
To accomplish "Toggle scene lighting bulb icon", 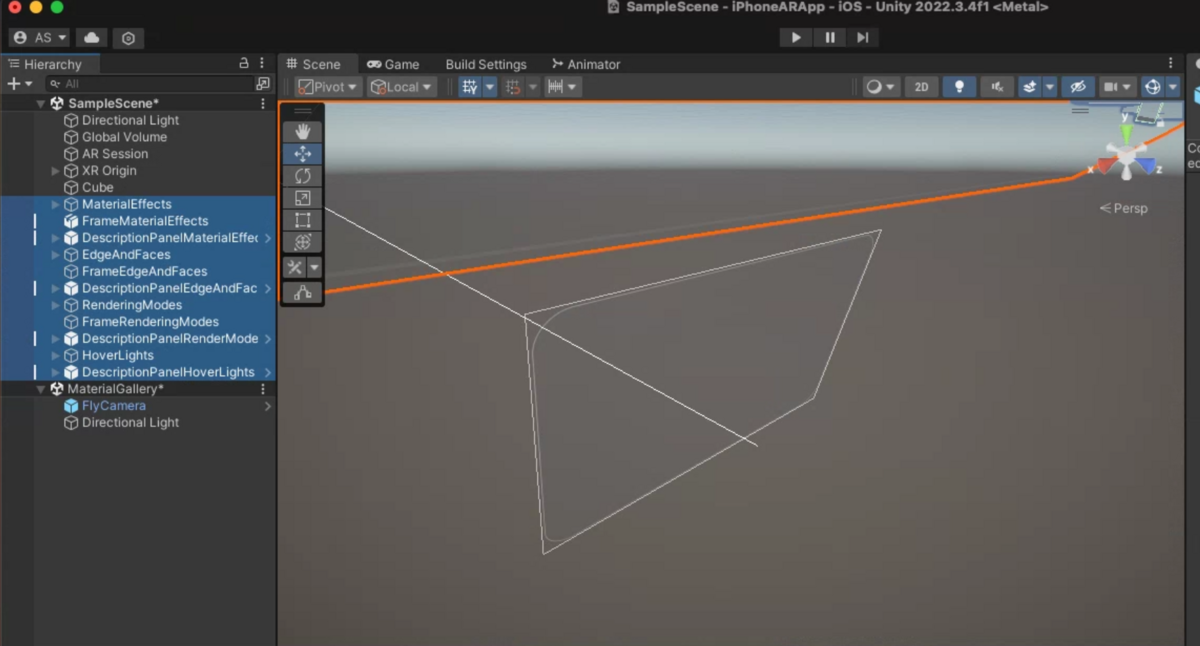I will coord(959,87).
